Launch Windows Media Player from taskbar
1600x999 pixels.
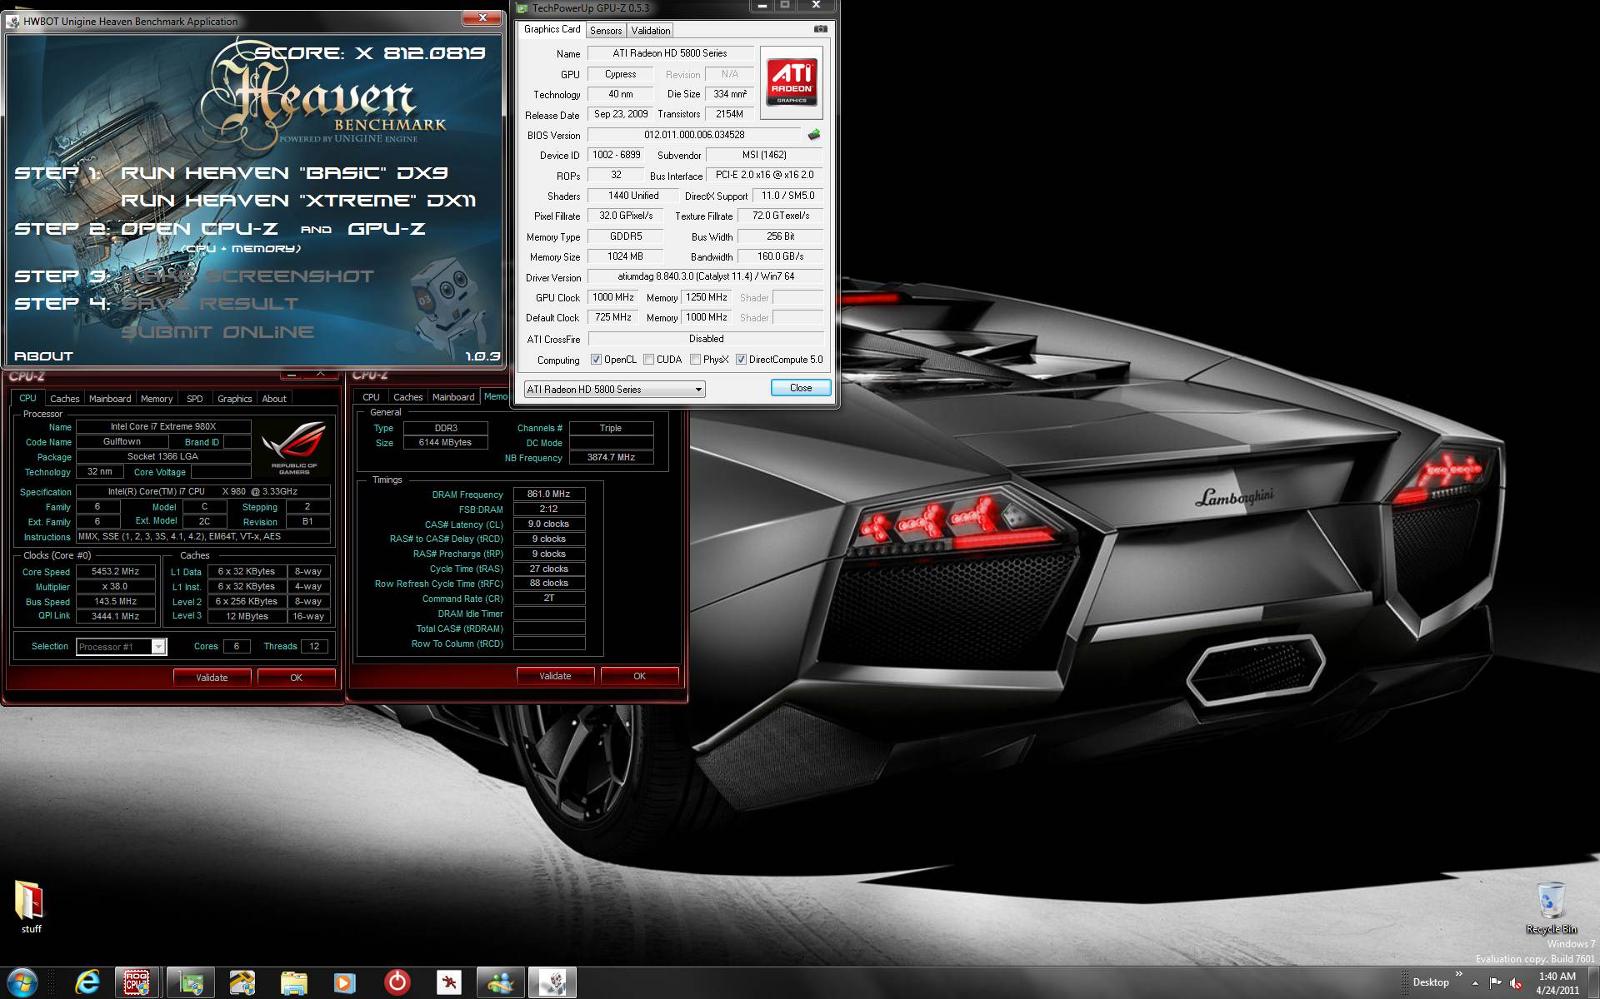343,982
